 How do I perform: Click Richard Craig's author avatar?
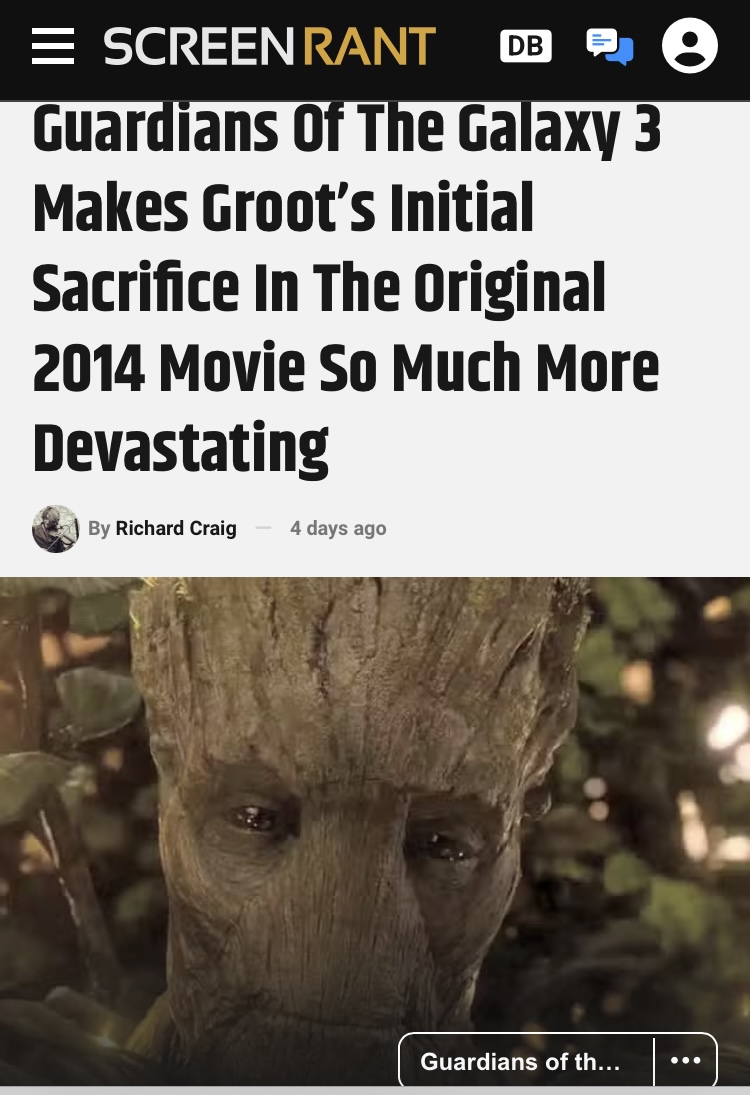55,529
